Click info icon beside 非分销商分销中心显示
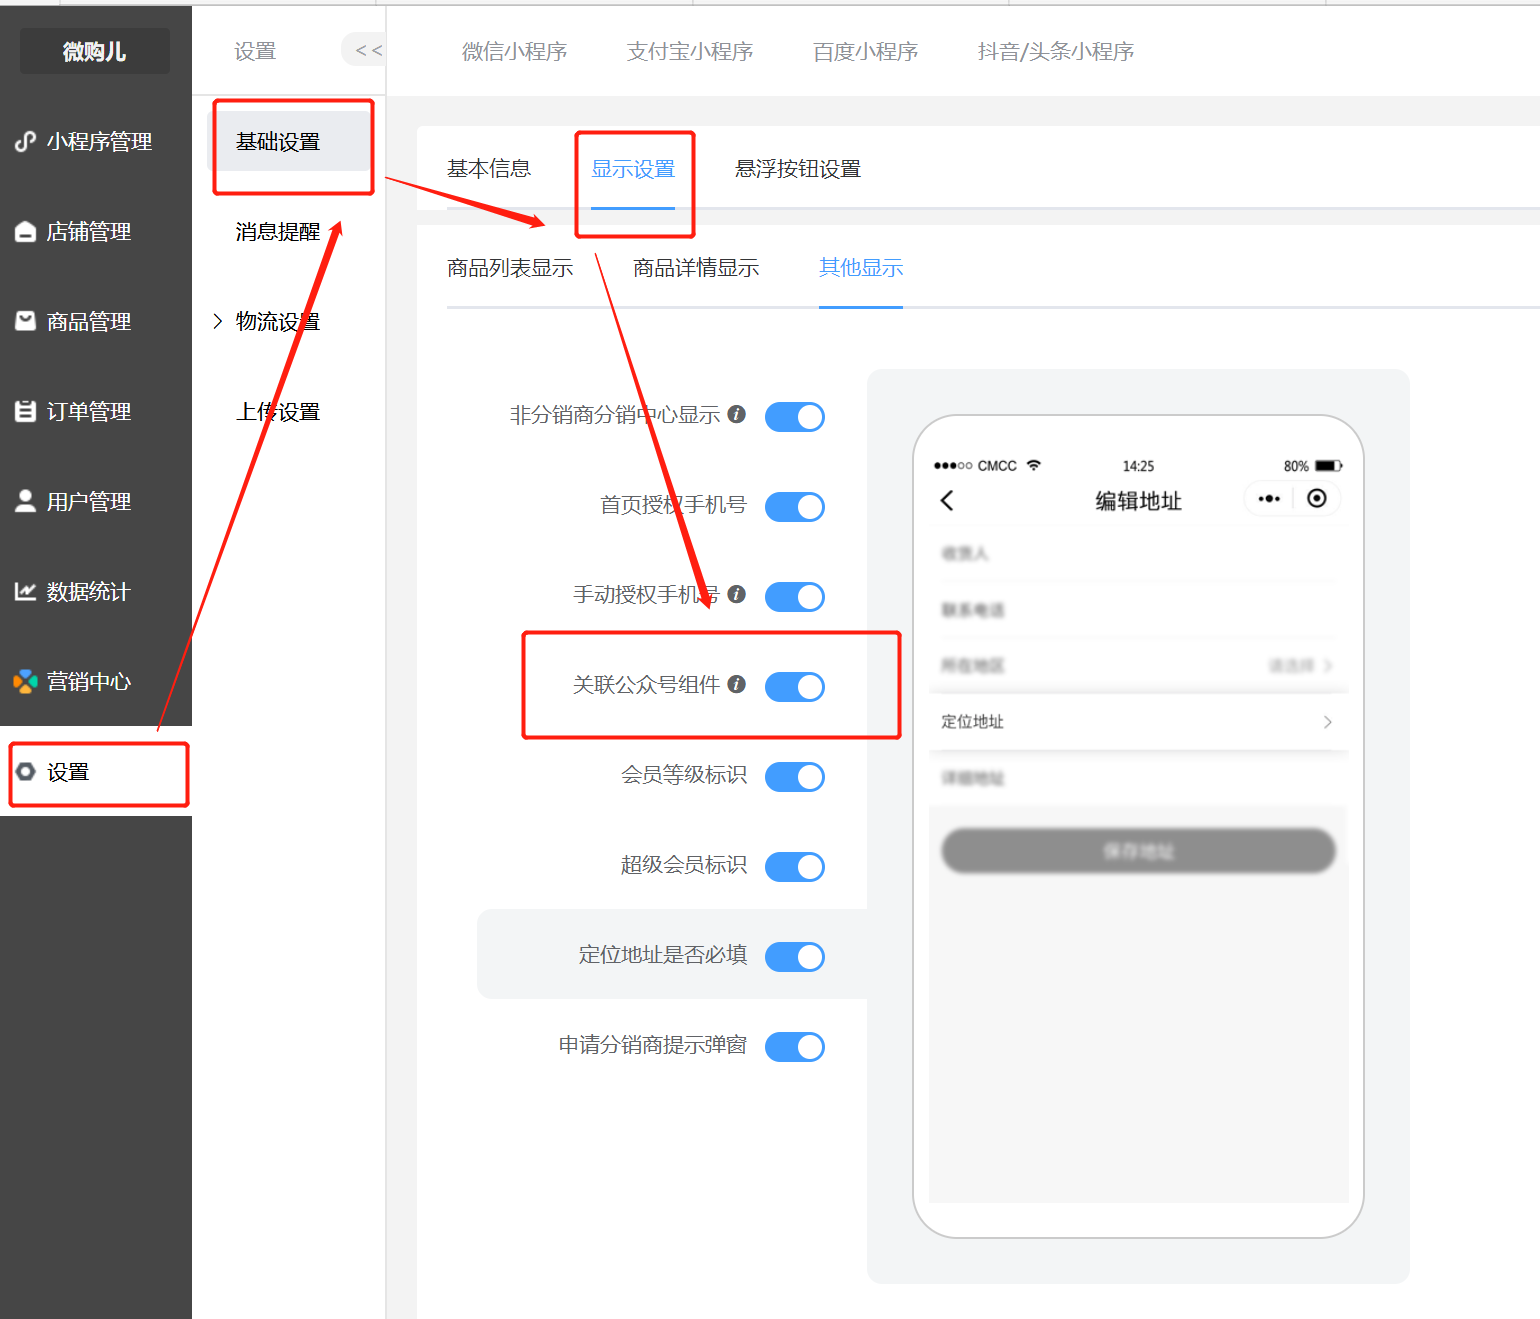 coord(737,414)
